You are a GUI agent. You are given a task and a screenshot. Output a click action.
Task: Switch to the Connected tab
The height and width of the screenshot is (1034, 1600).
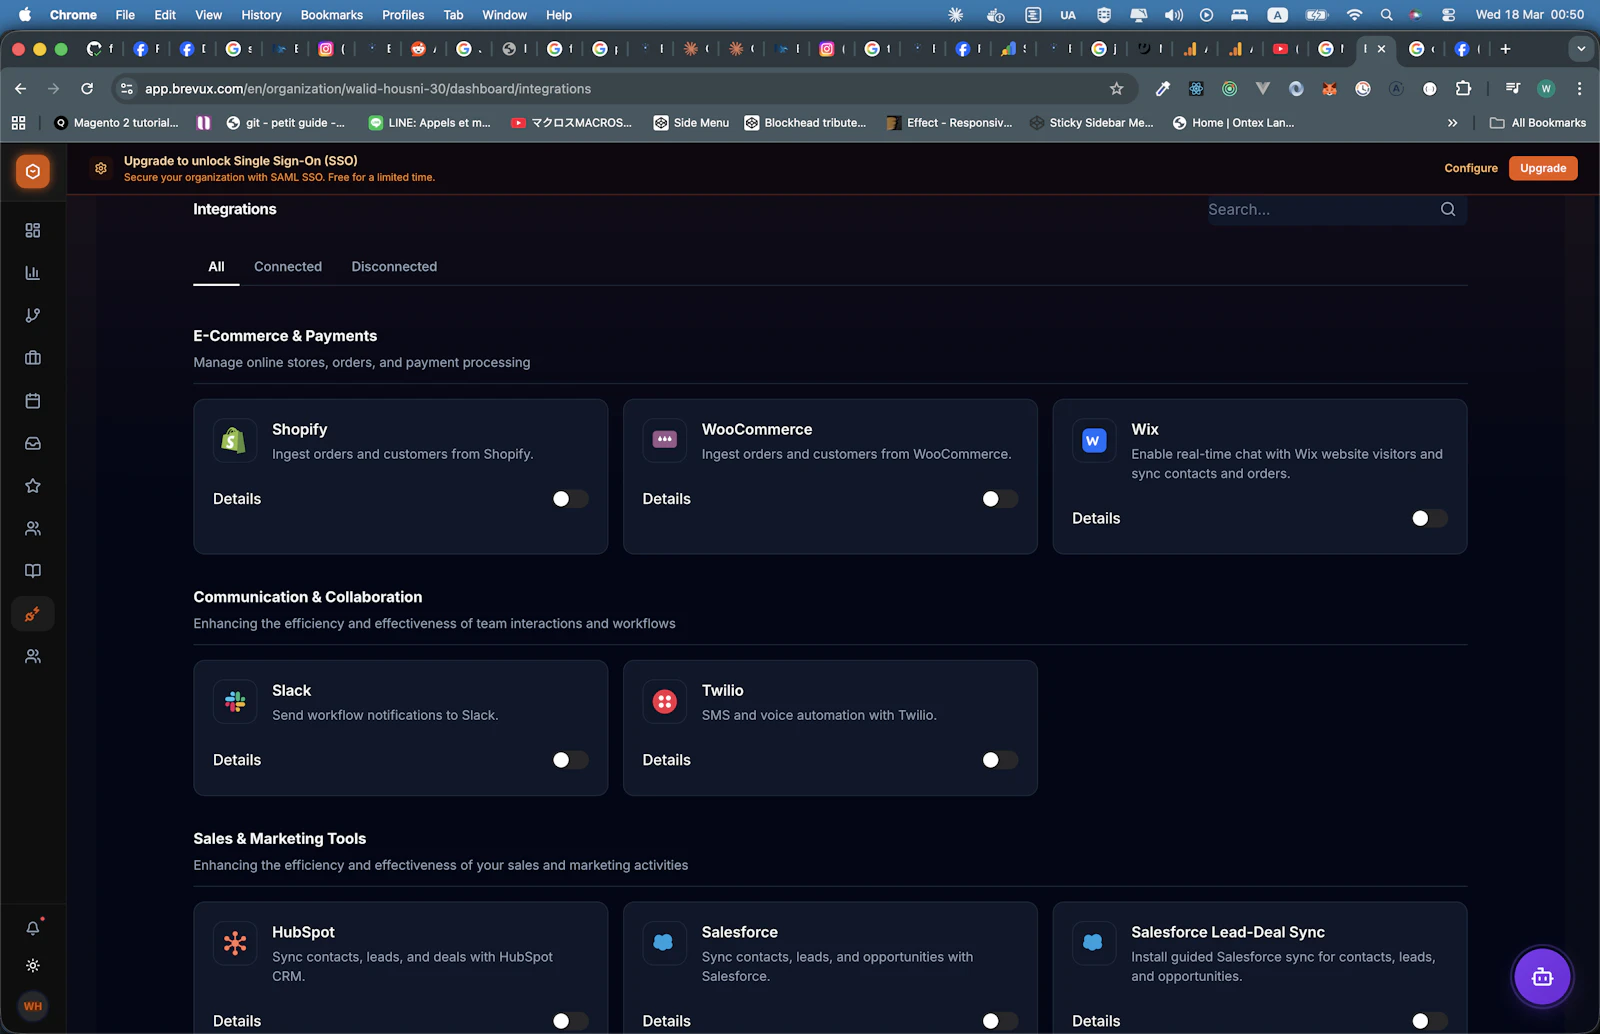(288, 266)
